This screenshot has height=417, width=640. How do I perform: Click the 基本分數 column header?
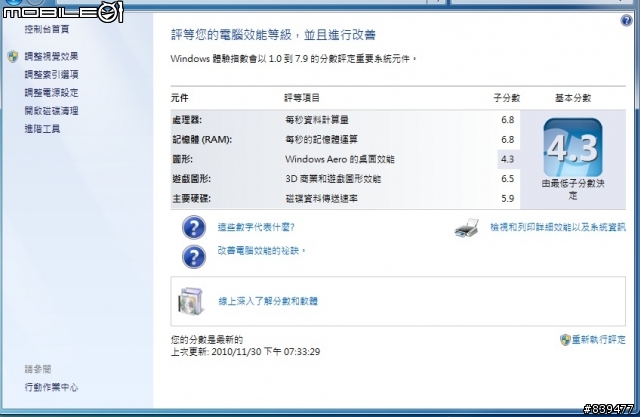(573, 98)
